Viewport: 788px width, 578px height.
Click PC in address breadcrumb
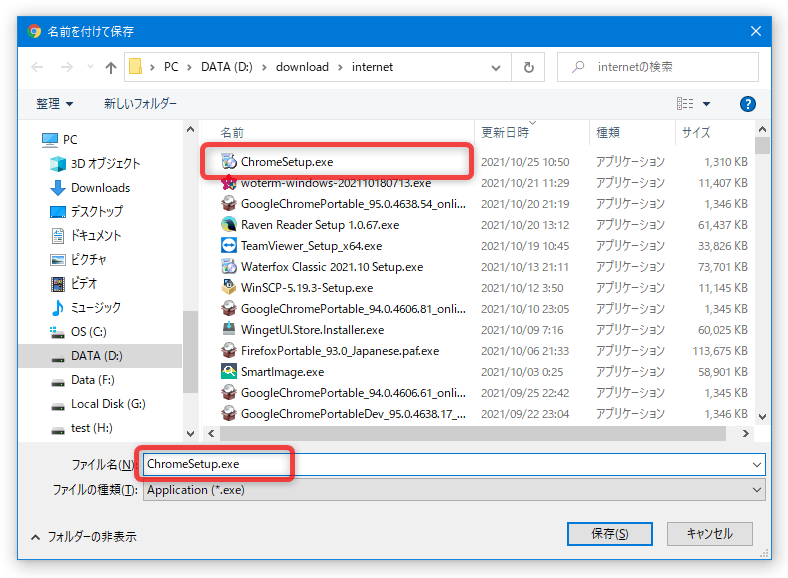pyautogui.click(x=171, y=67)
